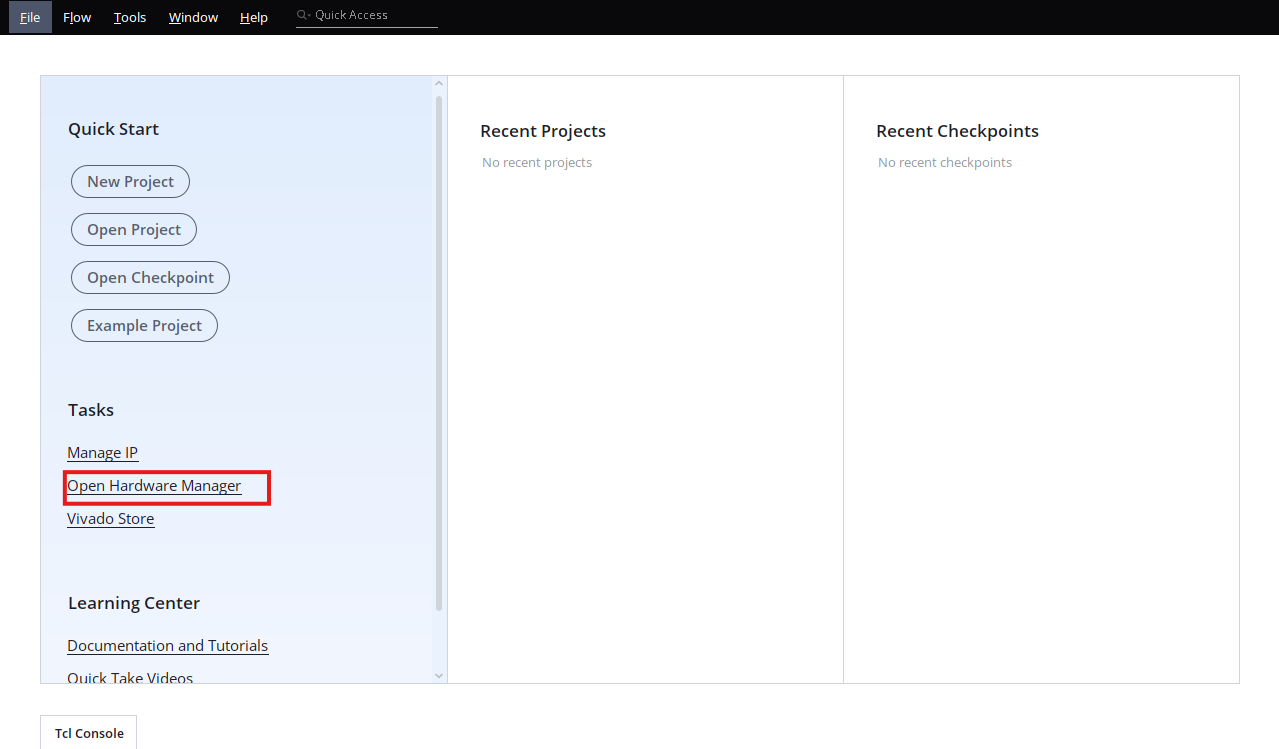Click the Open Project button
Viewport: 1279px width, 749px height.
point(134,230)
